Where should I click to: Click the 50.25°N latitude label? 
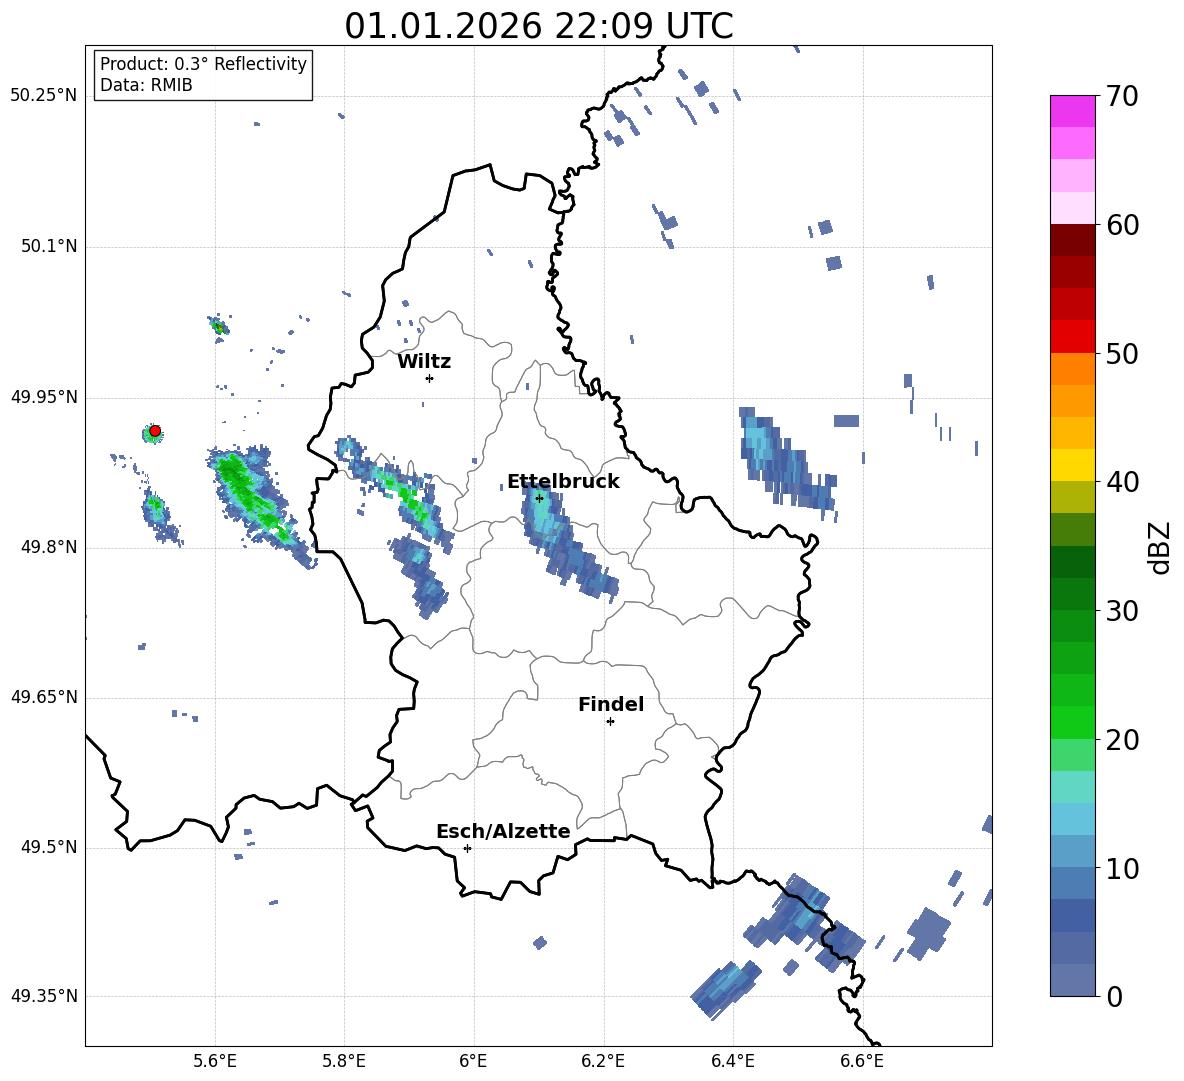tap(44, 96)
